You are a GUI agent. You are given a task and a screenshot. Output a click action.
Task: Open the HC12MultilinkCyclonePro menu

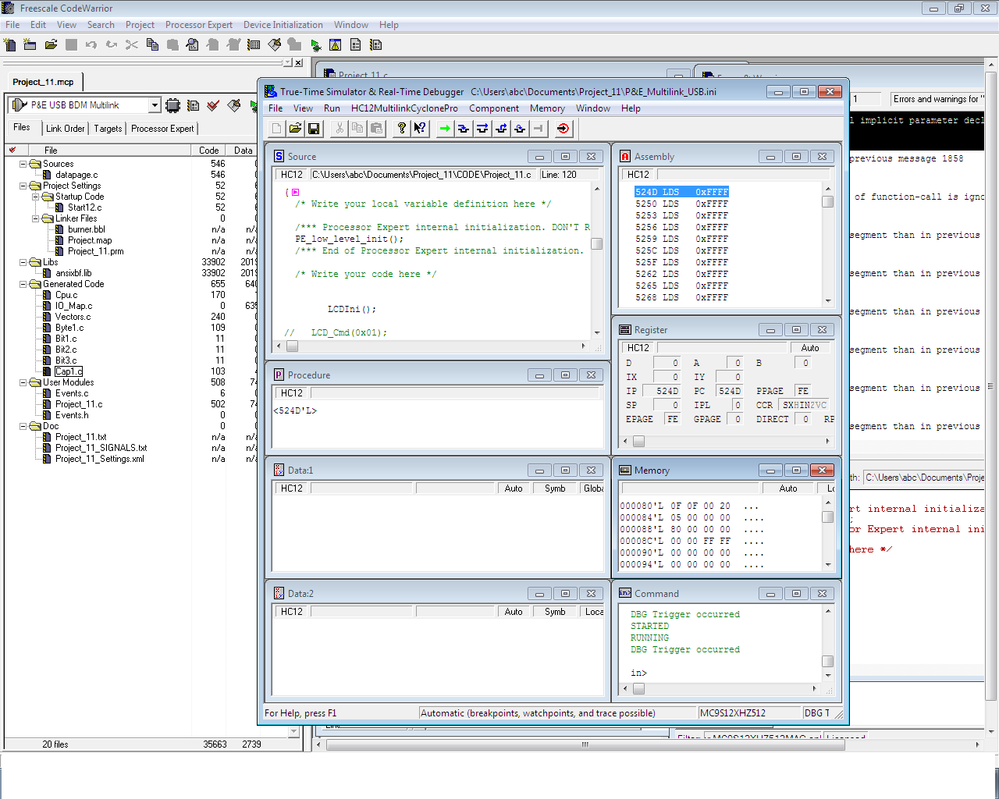click(404, 108)
